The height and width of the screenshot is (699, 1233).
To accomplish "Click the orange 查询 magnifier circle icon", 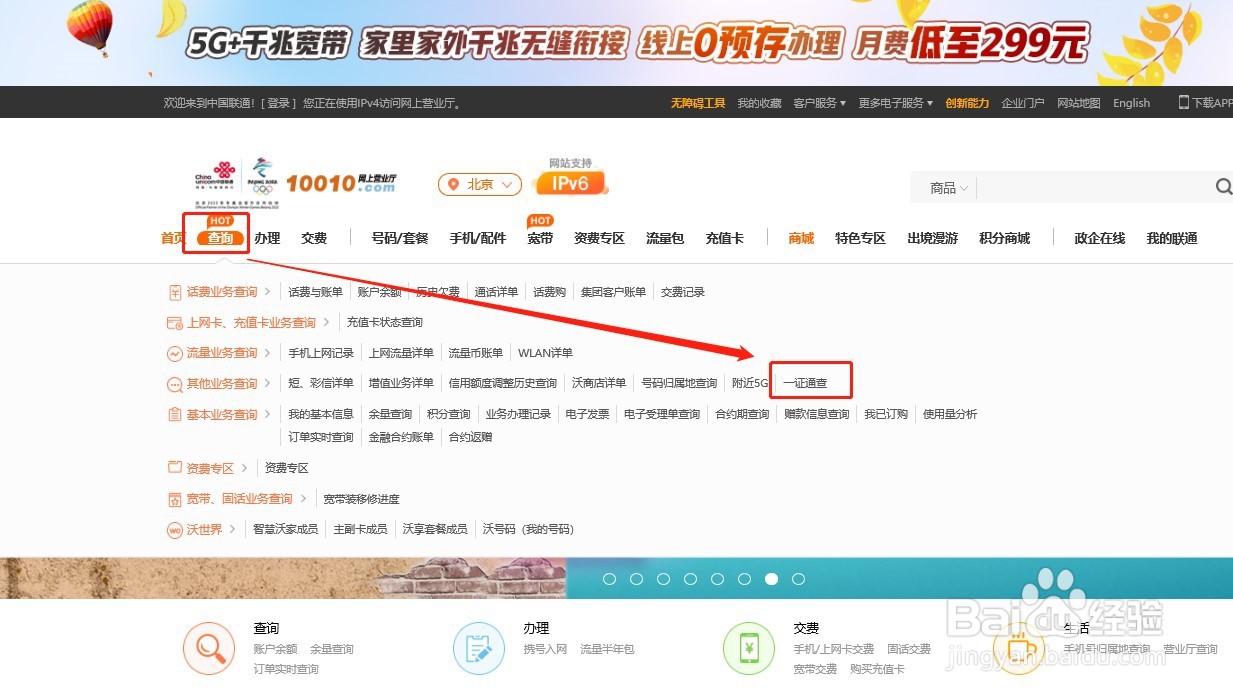I will tap(209, 648).
